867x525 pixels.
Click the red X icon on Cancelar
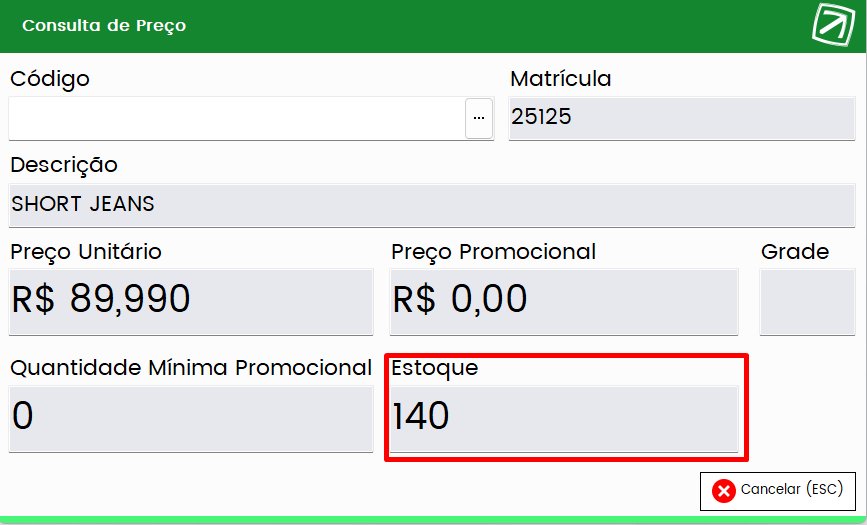pos(723,491)
